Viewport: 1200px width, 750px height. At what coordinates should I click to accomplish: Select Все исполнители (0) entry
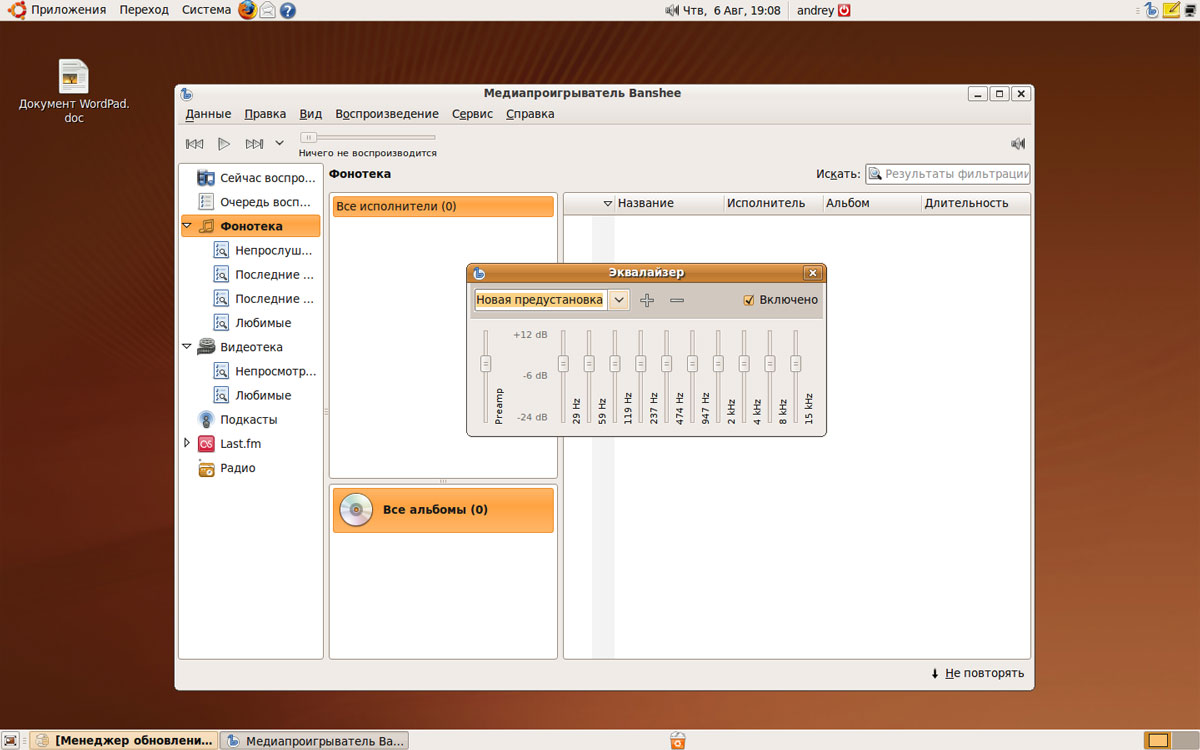coord(443,206)
